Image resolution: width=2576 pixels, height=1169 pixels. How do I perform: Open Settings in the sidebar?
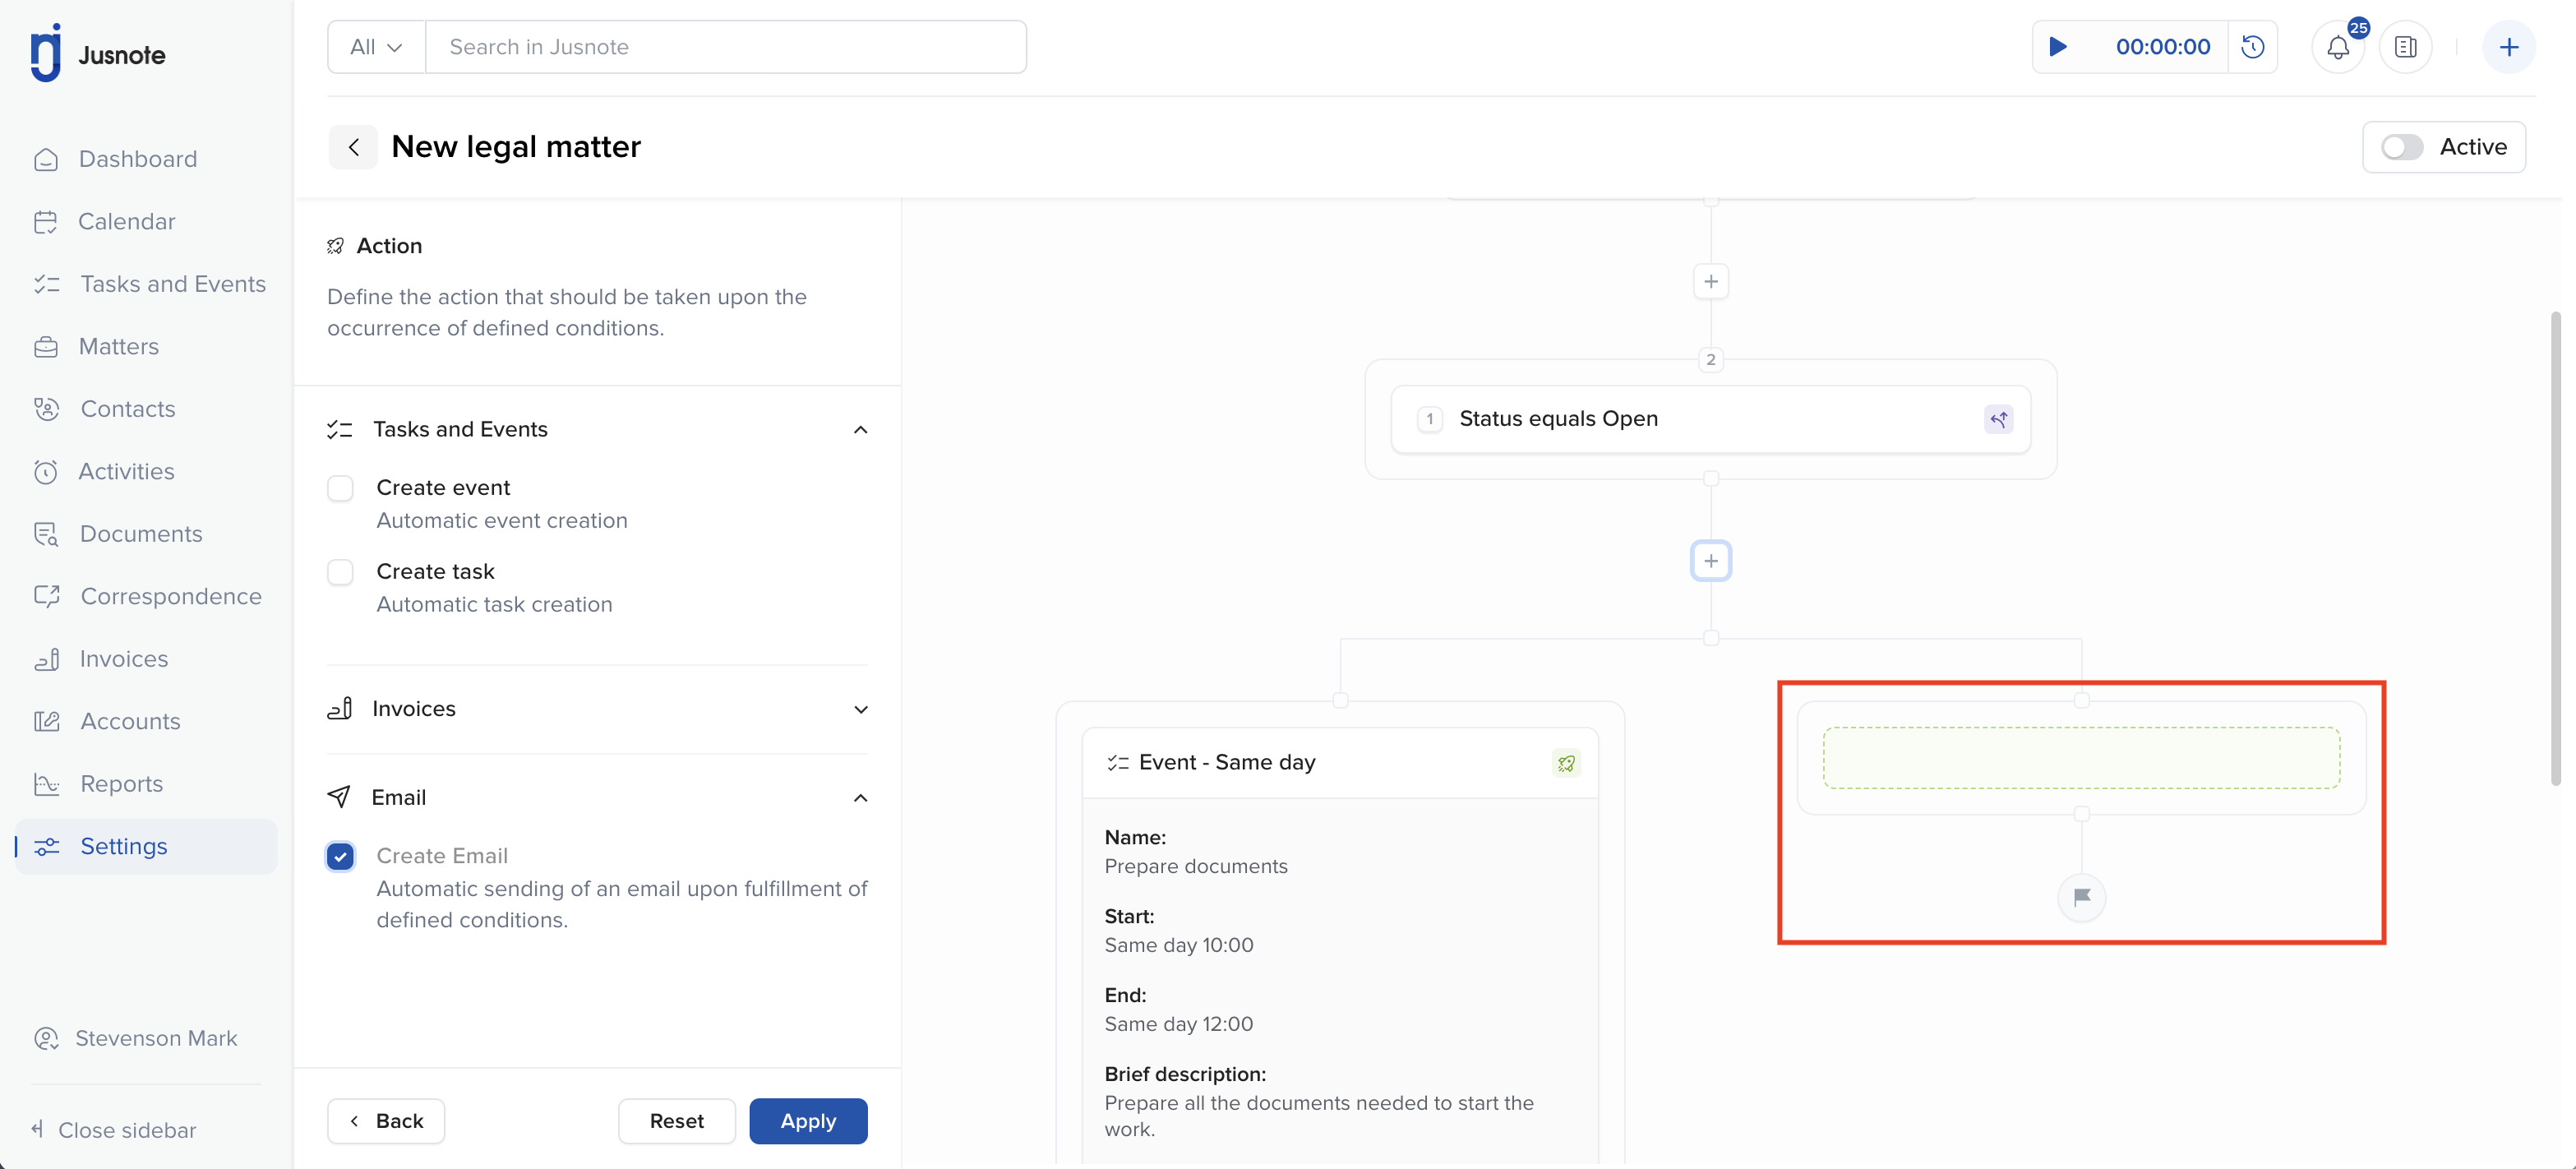pyautogui.click(x=148, y=847)
